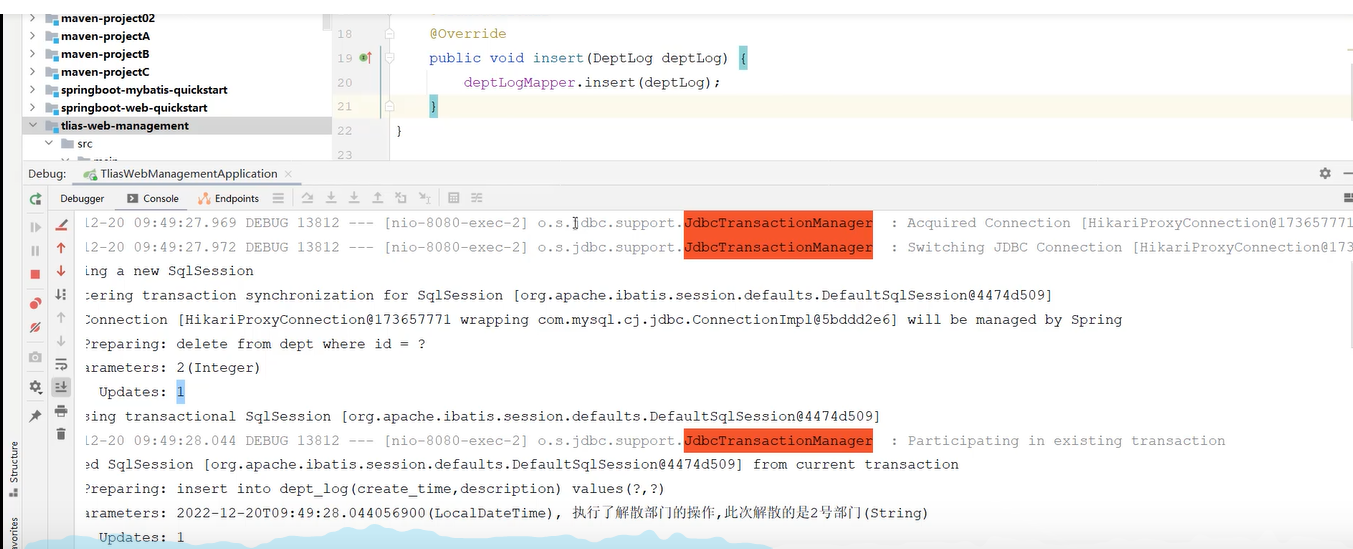Click gray down-arrow console stack trace icon
The image size is (1353, 549).
(x=61, y=341)
